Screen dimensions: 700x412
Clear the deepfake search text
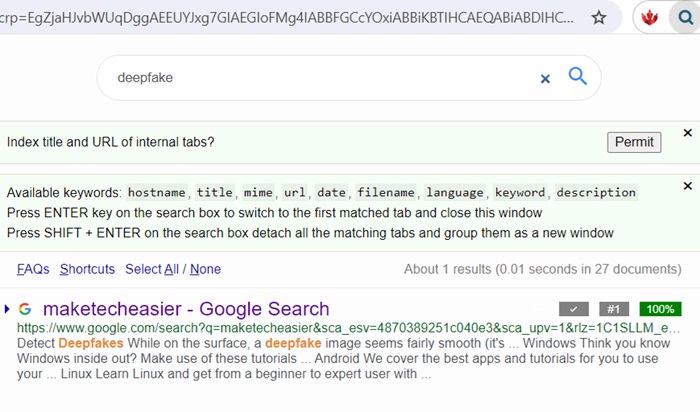point(545,79)
